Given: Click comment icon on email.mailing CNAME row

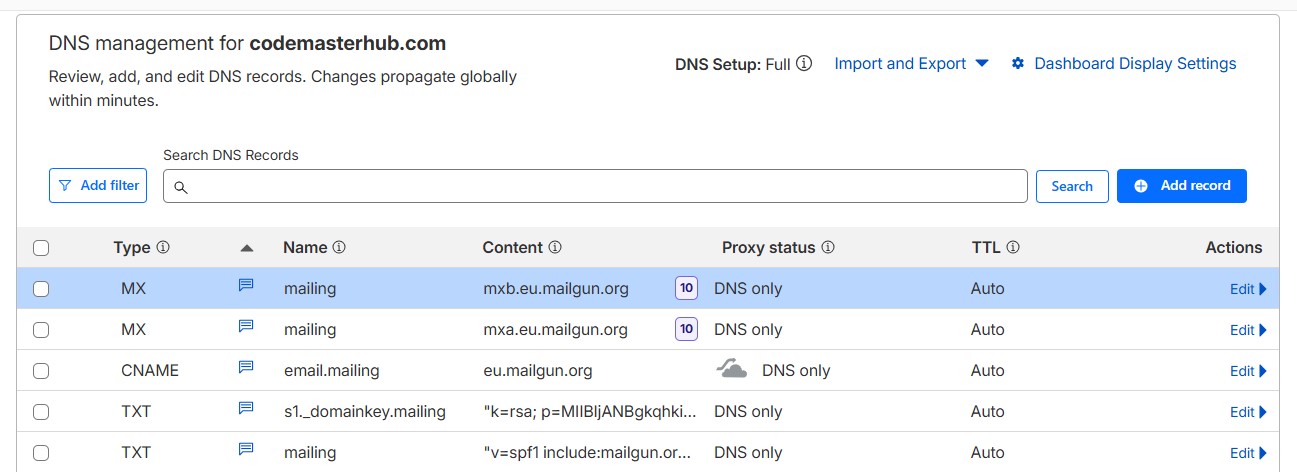Looking at the screenshot, I should pos(245,368).
